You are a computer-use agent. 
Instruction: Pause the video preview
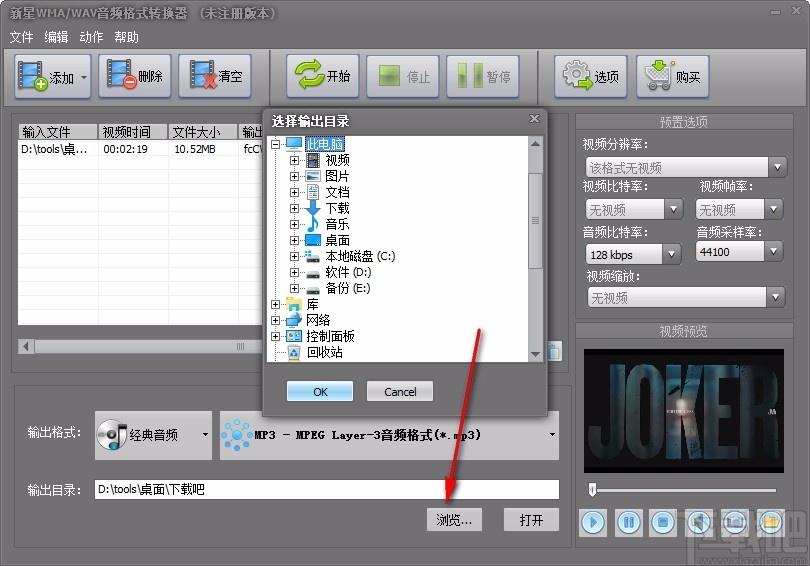click(629, 523)
